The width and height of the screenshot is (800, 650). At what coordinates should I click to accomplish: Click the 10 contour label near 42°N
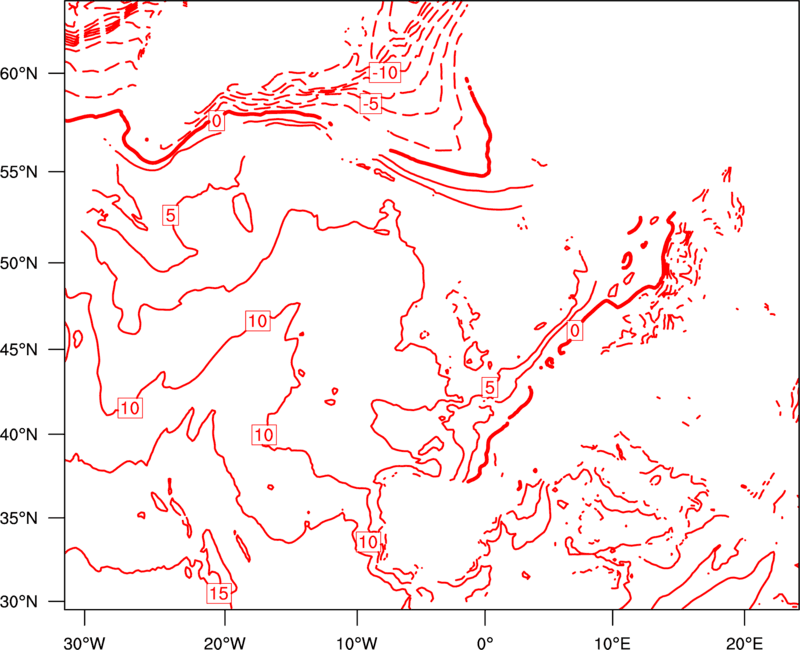pyautogui.click(x=130, y=408)
